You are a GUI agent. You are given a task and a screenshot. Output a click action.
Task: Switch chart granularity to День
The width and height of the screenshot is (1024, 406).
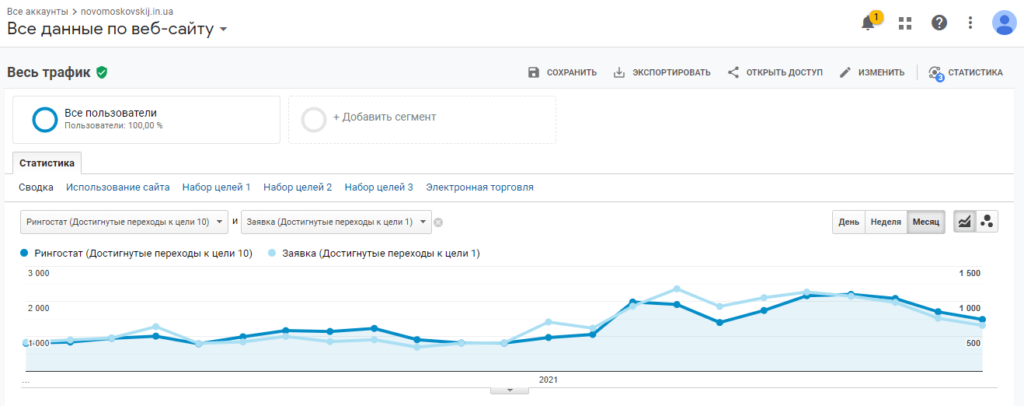pyautogui.click(x=848, y=222)
